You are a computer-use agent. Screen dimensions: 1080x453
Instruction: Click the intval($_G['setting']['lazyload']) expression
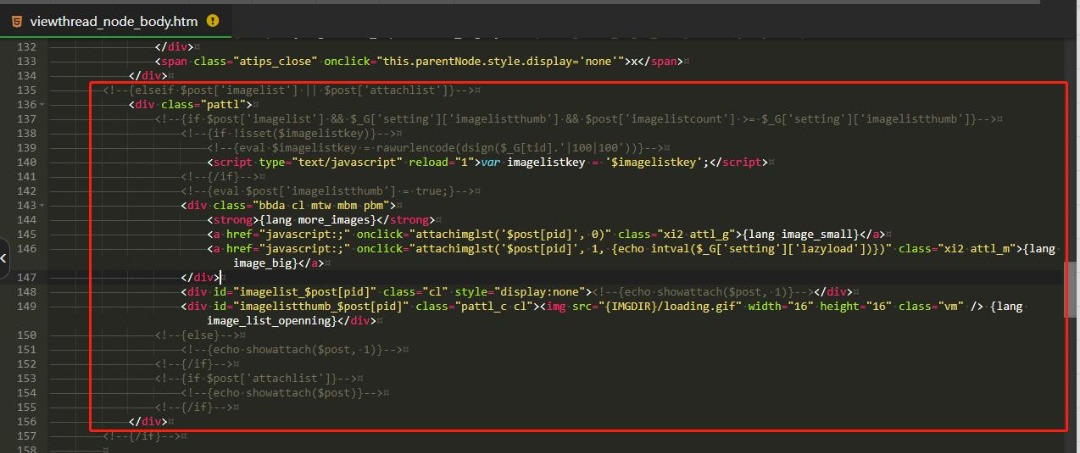click(763, 249)
